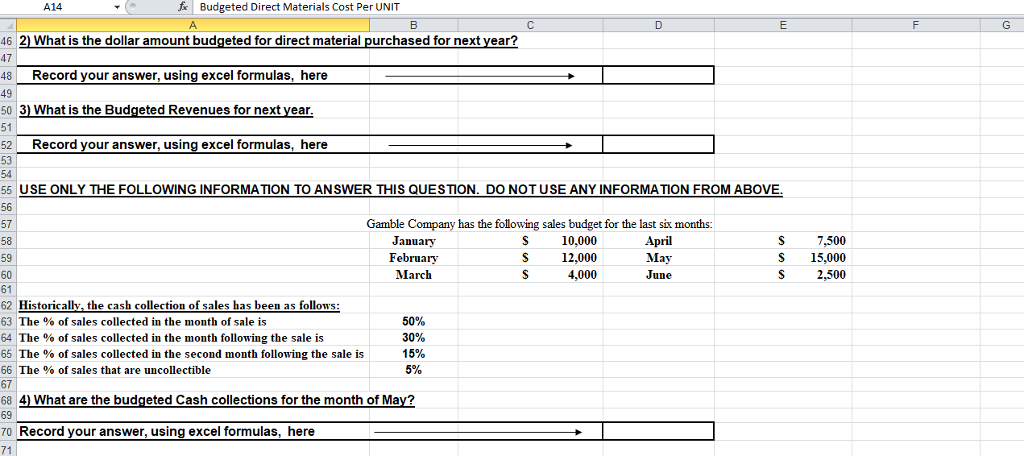The image size is (1024, 456).
Task: Click the Gamble Company sales budget text
Action: [x=539, y=224]
